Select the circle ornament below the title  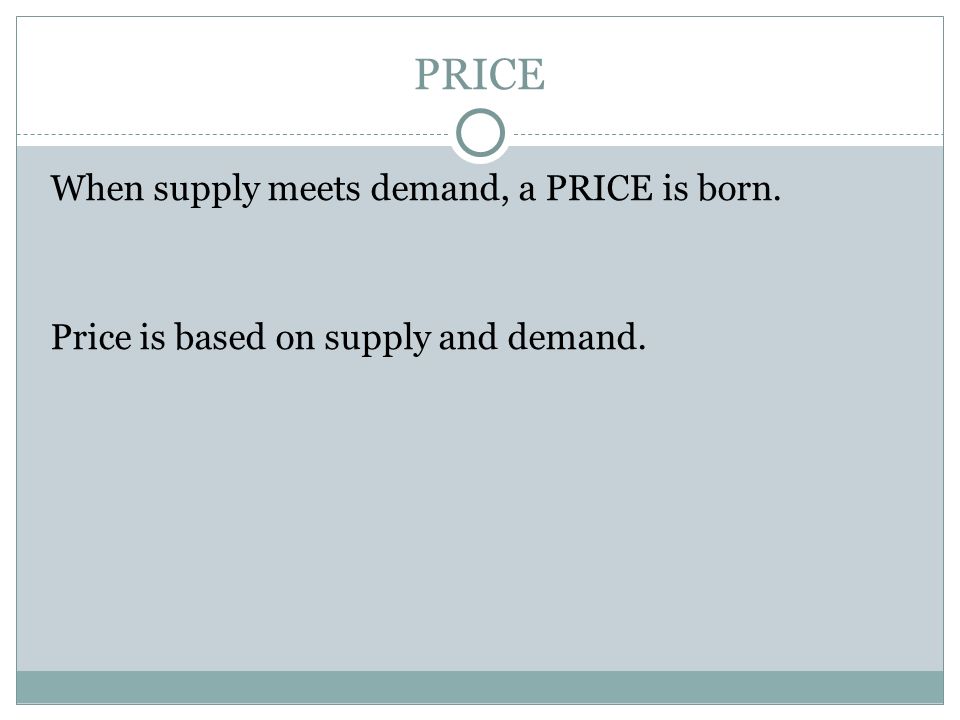tap(481, 133)
